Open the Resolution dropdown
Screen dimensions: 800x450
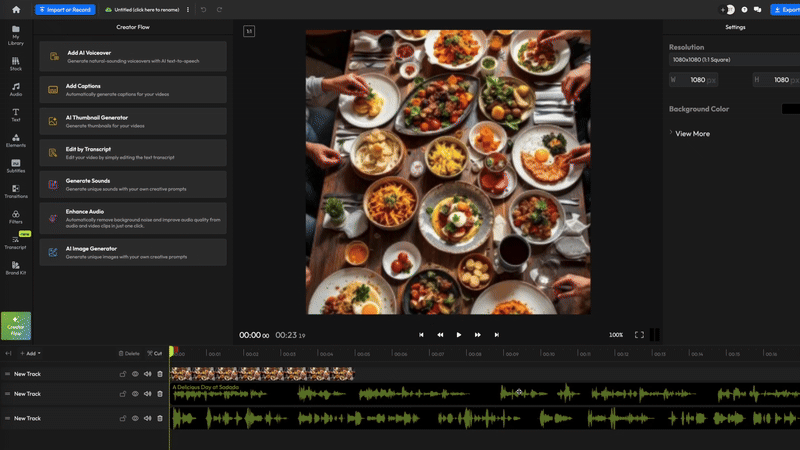(x=730, y=60)
